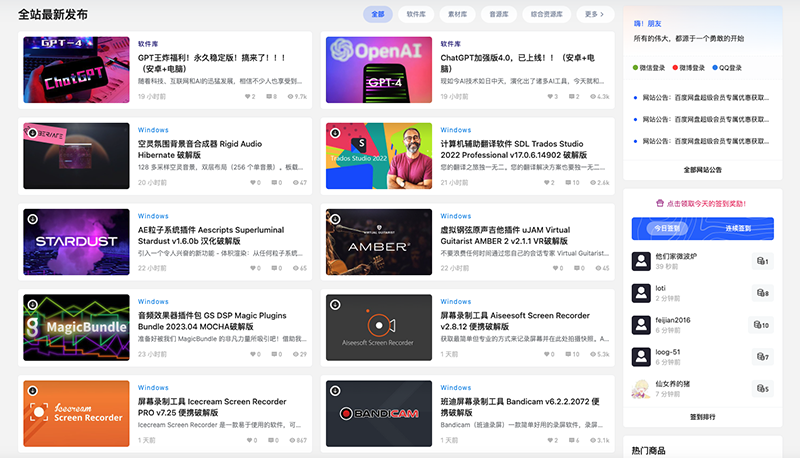View 全部网站公告
This screenshot has height=458, width=800.
[703, 170]
